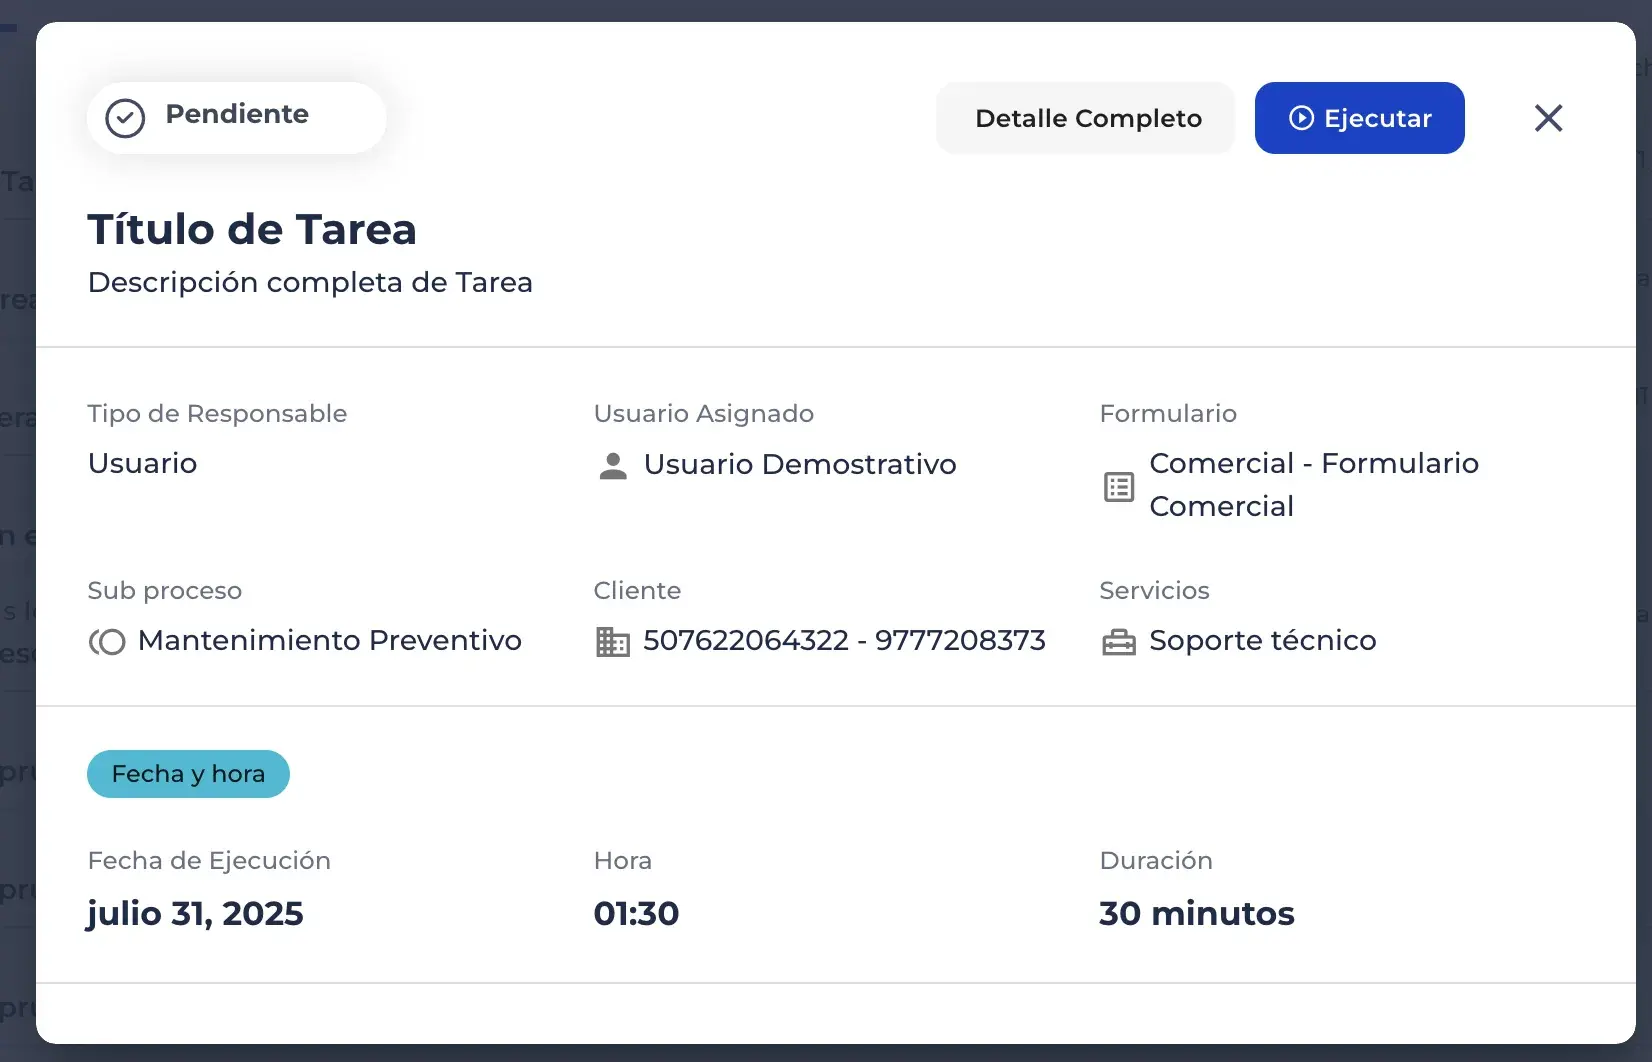Image resolution: width=1652 pixels, height=1062 pixels.
Task: Click the sub proceso circle icon
Action: click(x=107, y=641)
